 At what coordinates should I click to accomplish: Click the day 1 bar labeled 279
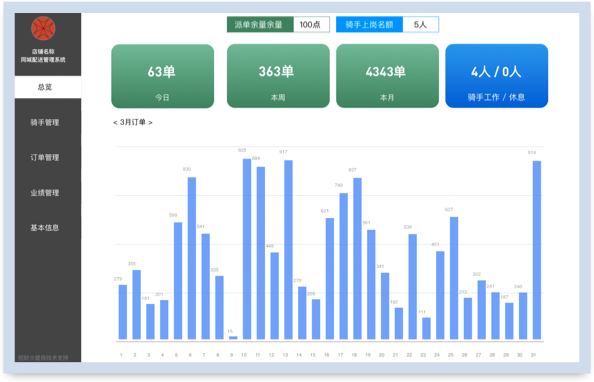[123, 312]
